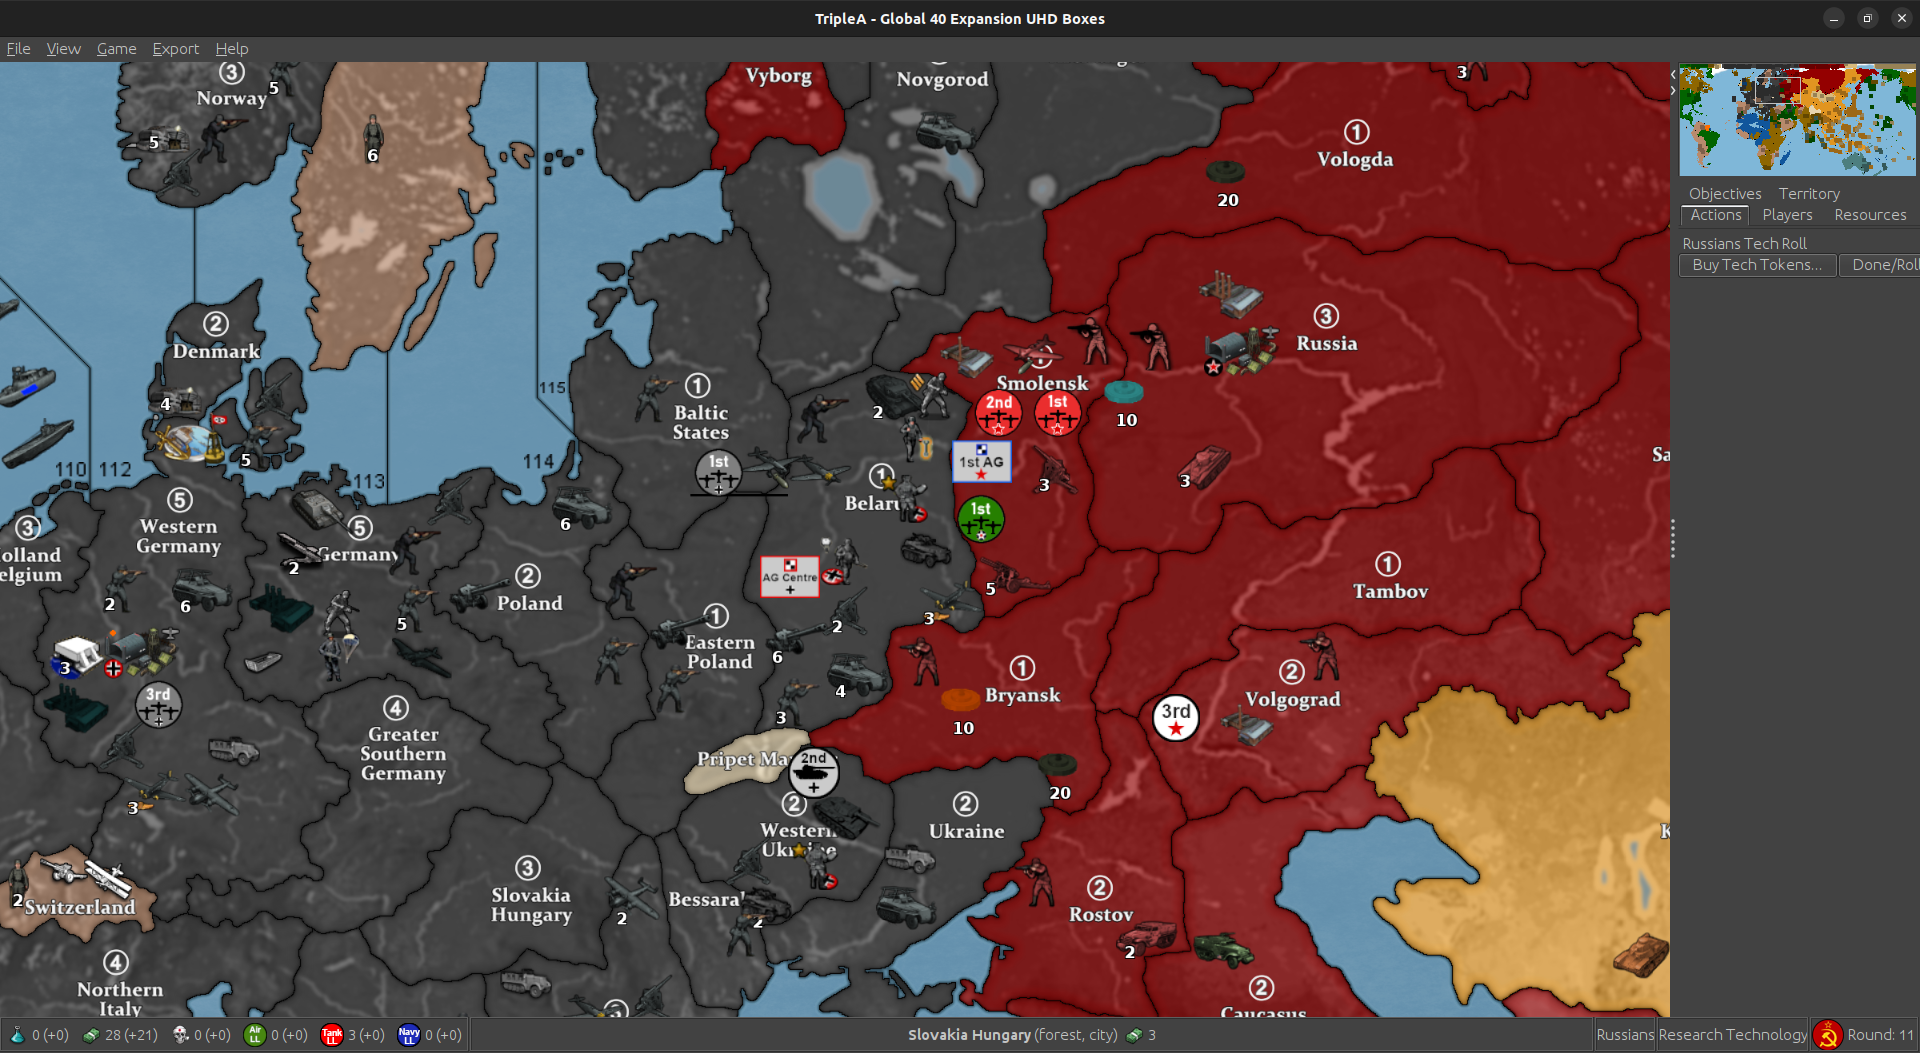Open the File menu
1920x1053 pixels.
(18, 48)
